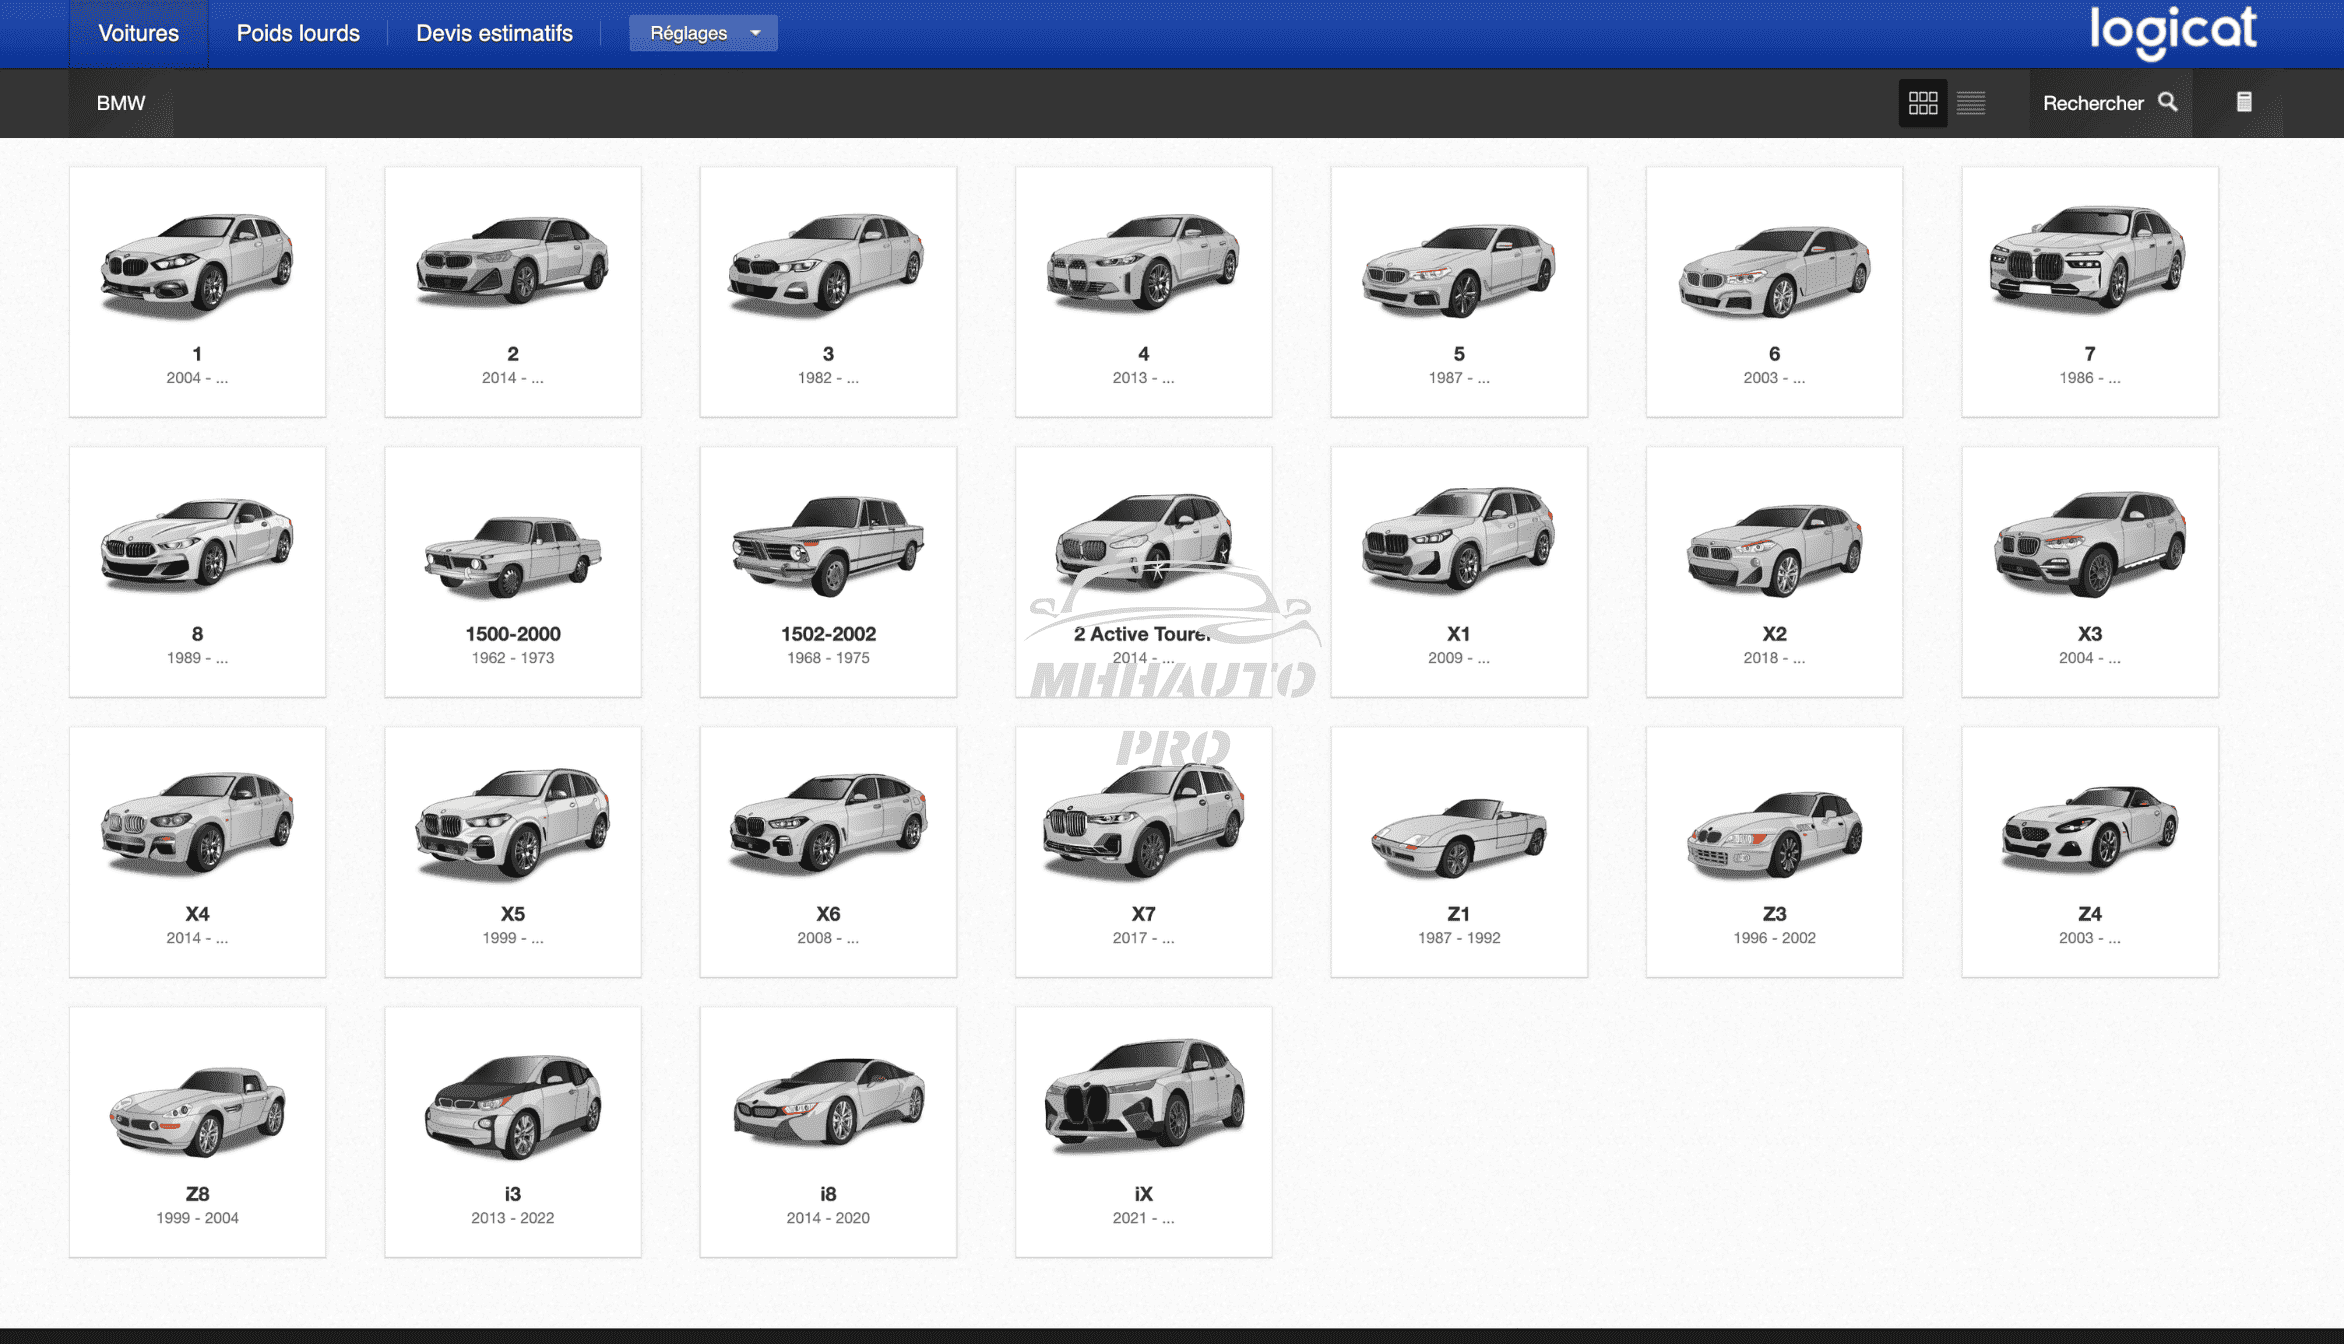
Task: Open the clipboard icon in toolbar
Action: pos(2244,102)
